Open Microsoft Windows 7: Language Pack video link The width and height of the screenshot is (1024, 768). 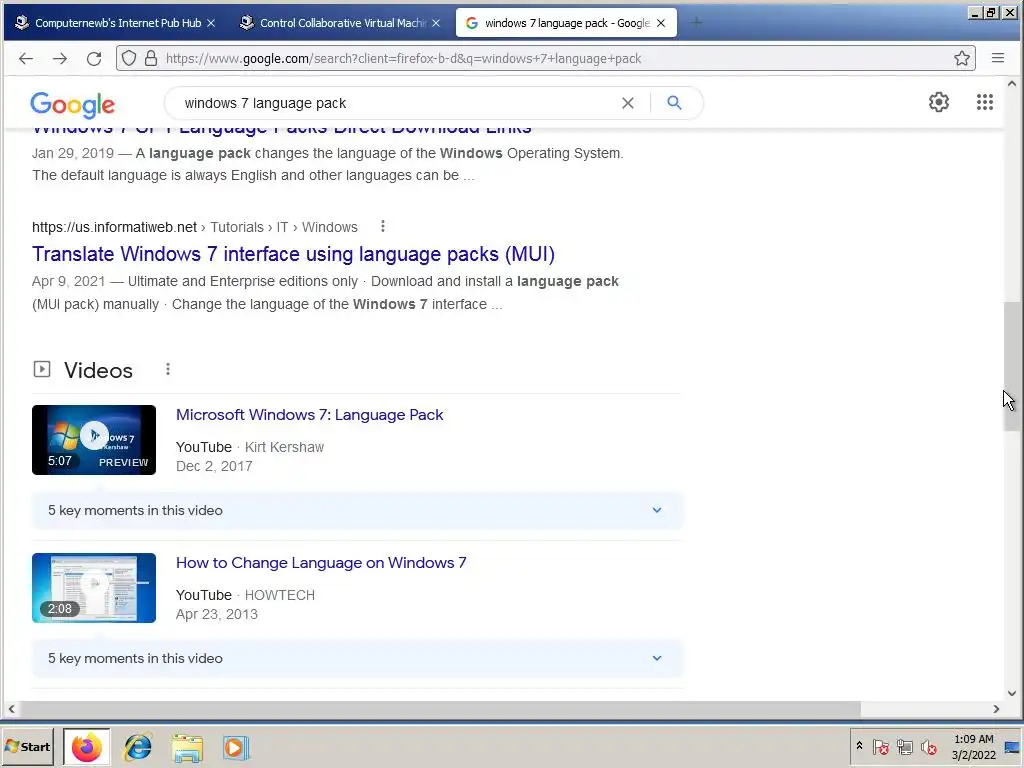tap(310, 415)
